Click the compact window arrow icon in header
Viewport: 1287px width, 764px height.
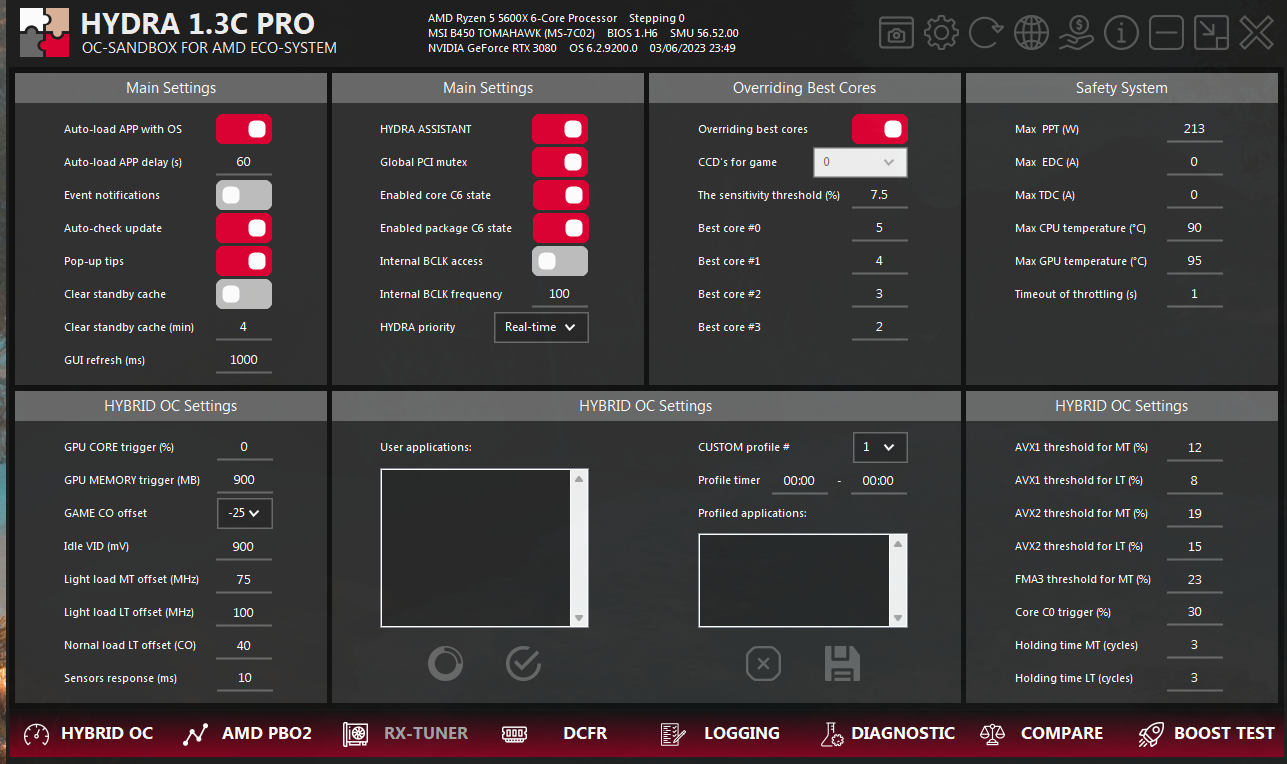pyautogui.click(x=1211, y=33)
